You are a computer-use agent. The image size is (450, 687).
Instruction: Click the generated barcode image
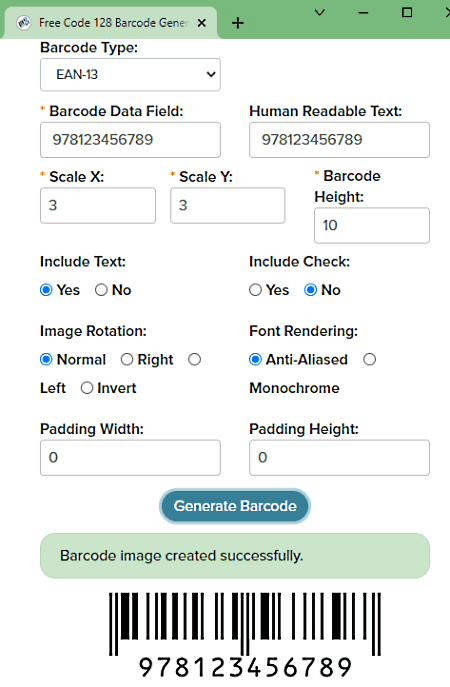pyautogui.click(x=245, y=635)
